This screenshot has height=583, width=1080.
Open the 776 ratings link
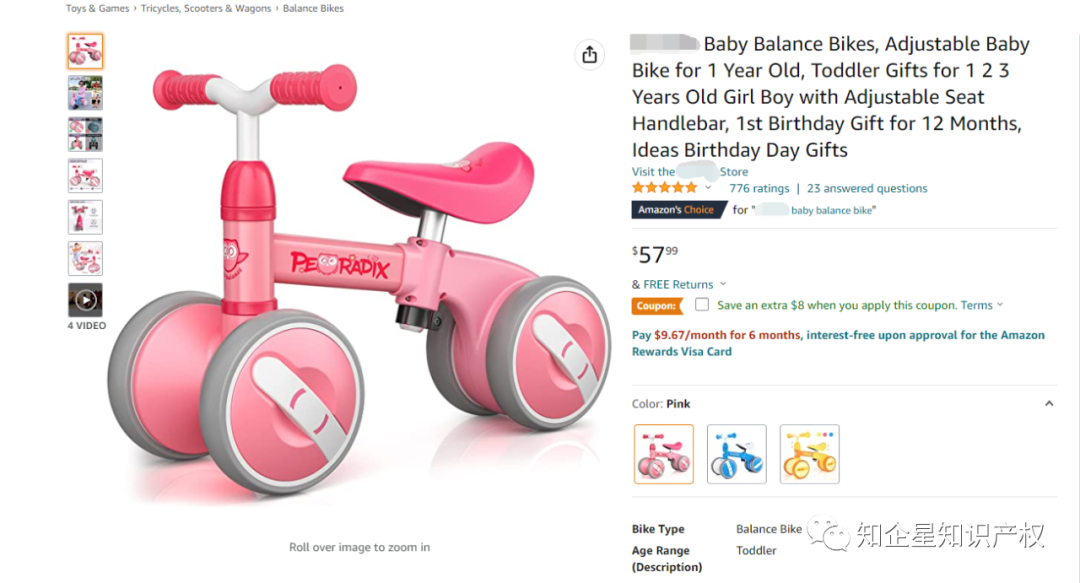pos(759,188)
